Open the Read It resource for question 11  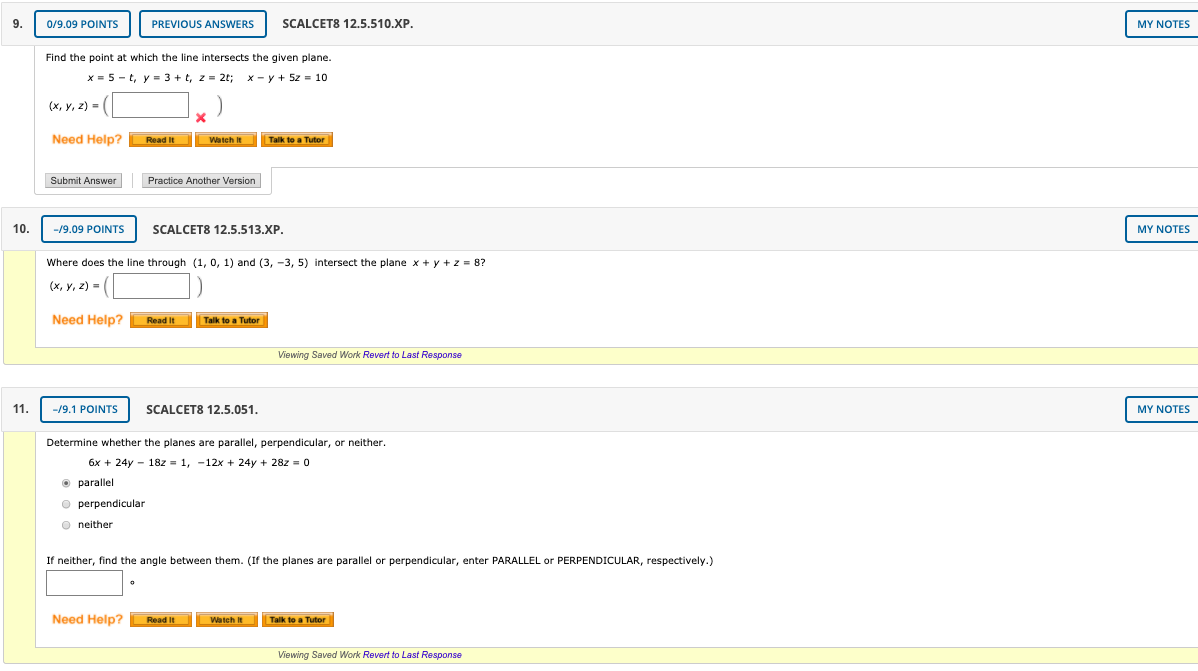(161, 619)
